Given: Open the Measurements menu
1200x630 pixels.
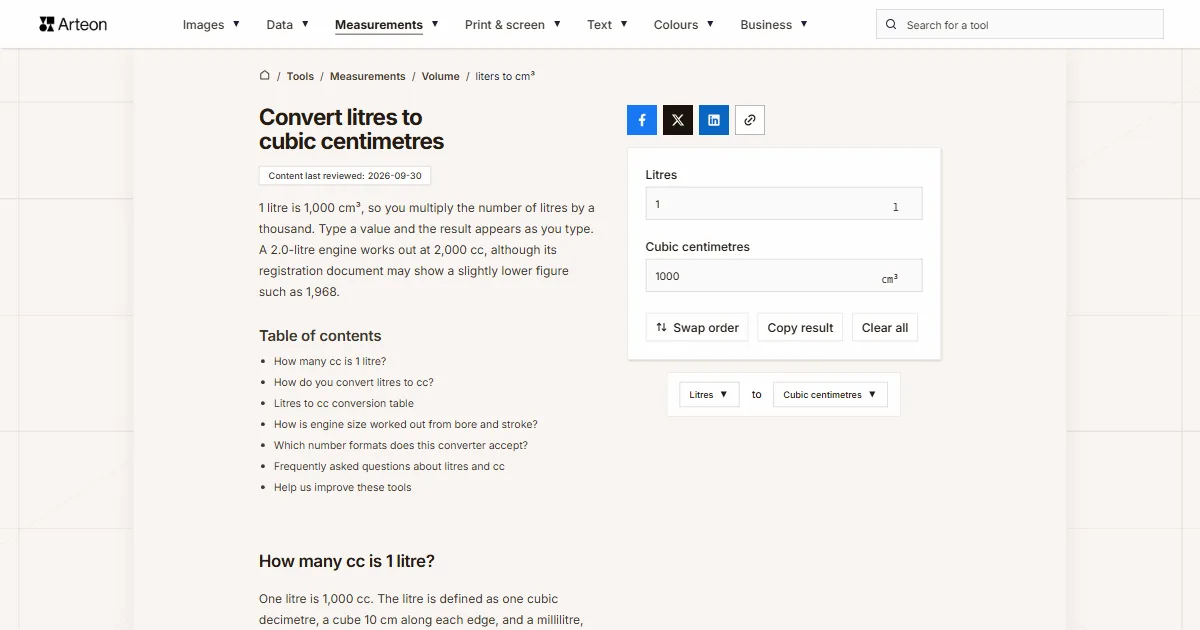Looking at the screenshot, I should click(x=387, y=25).
